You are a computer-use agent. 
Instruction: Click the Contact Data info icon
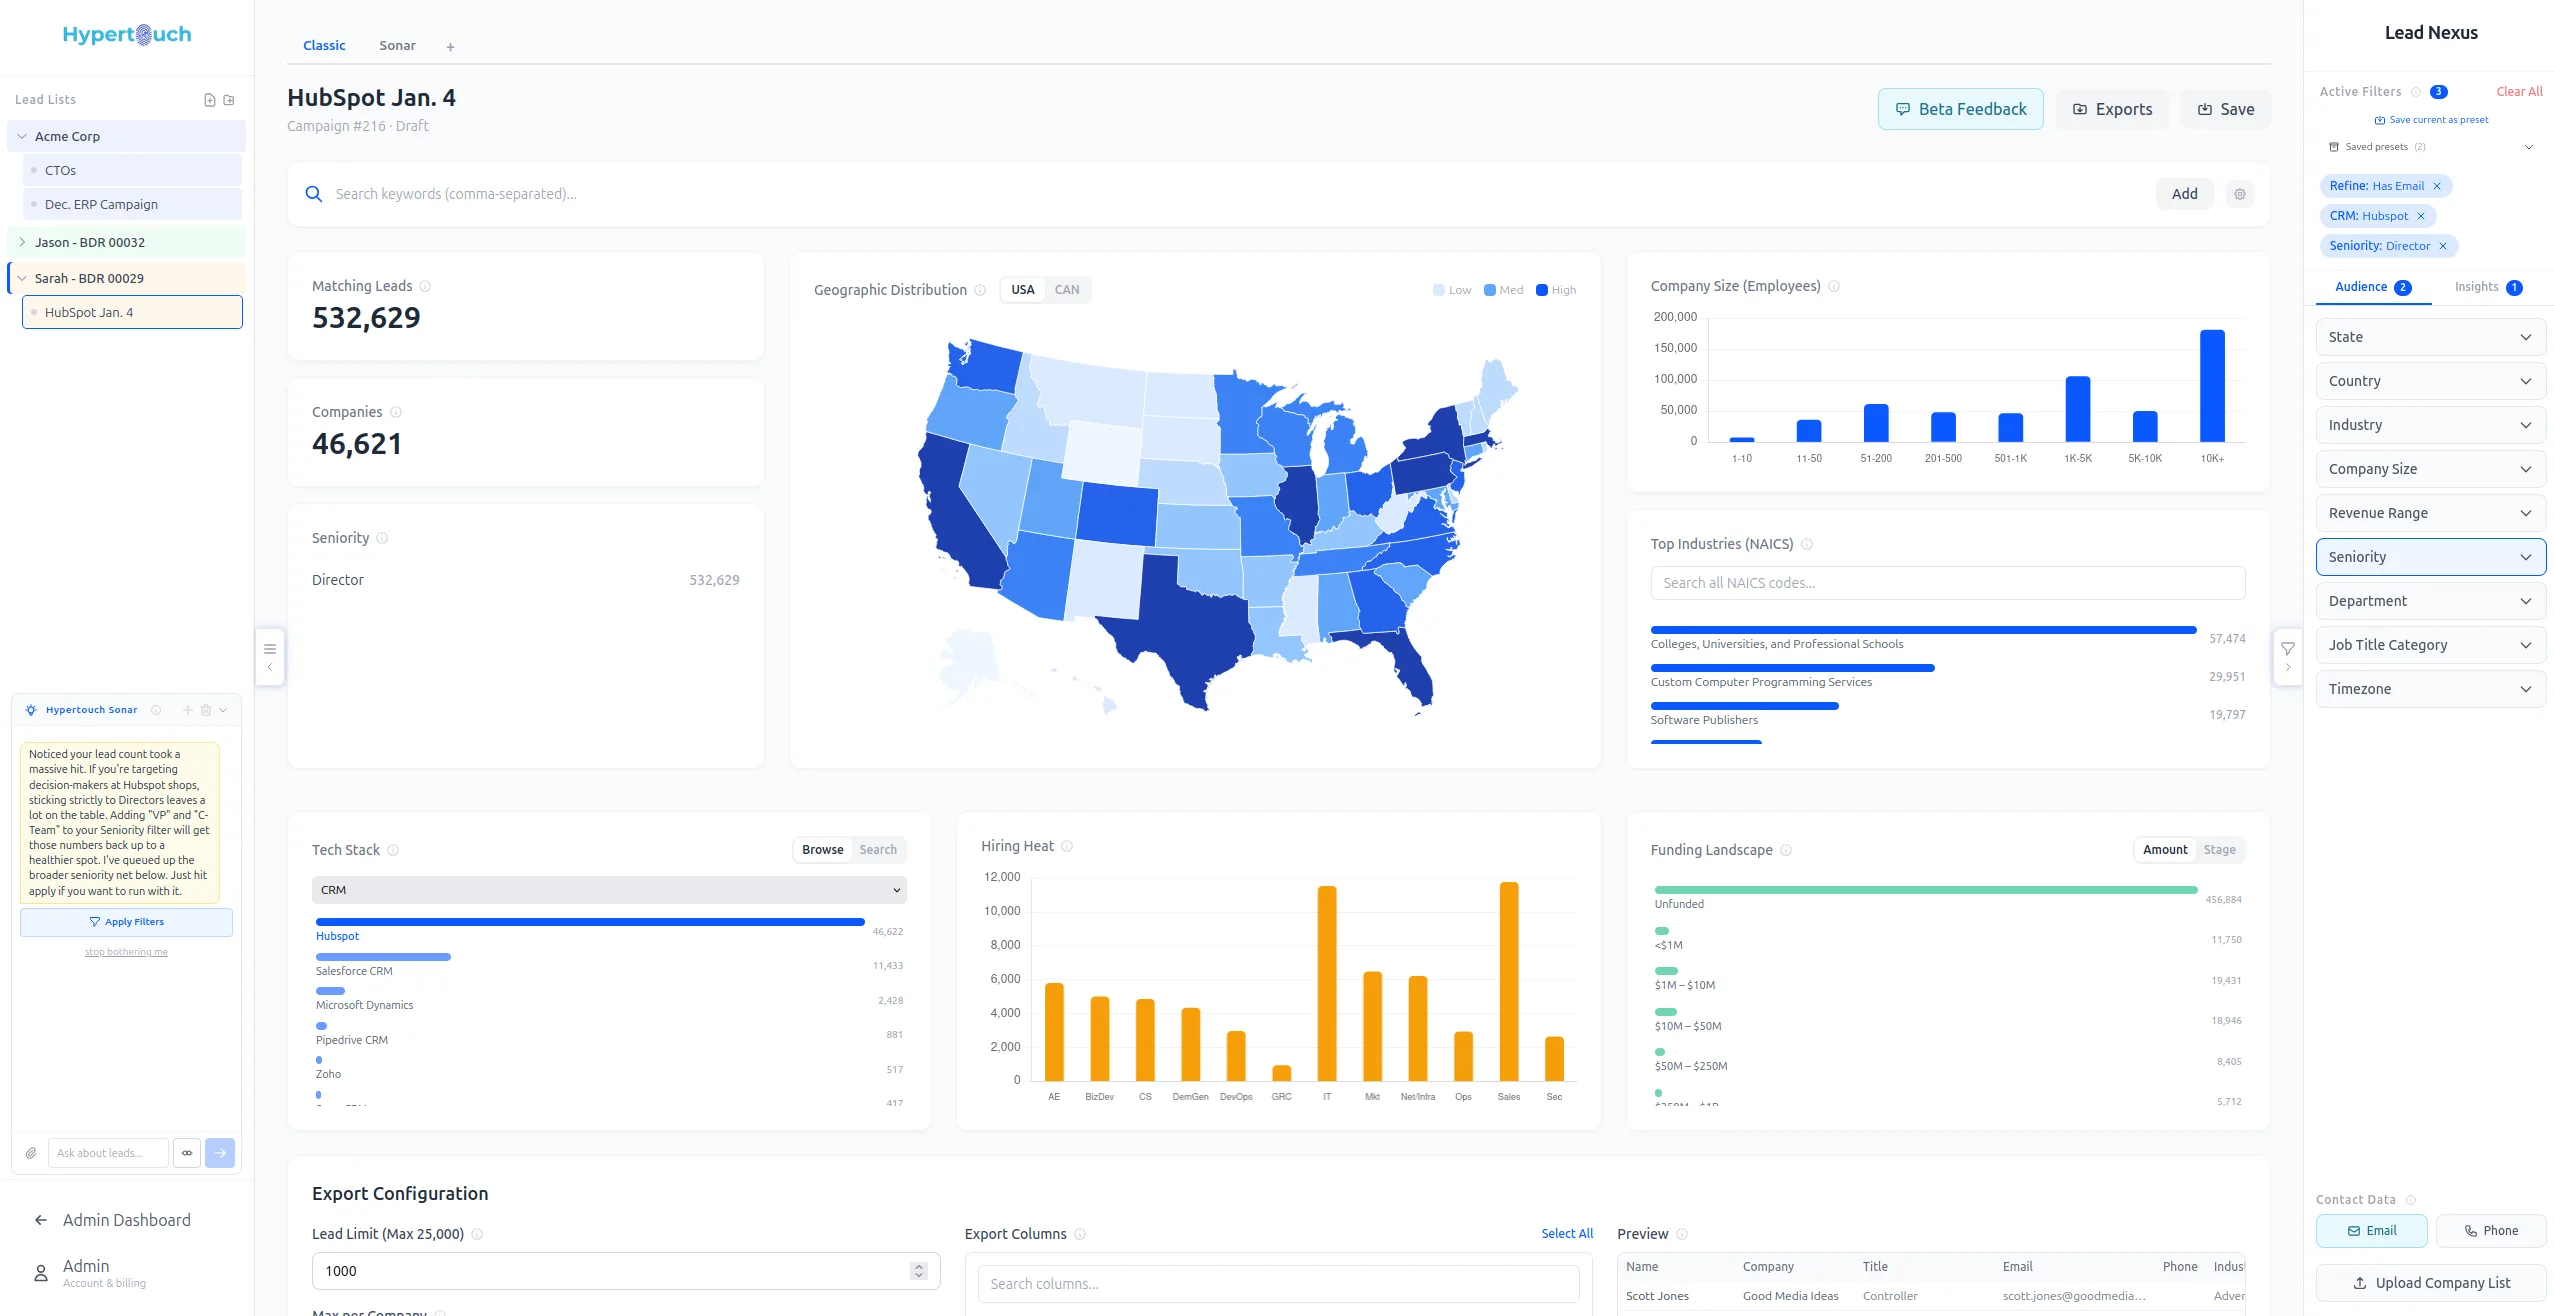[x=2411, y=1200]
